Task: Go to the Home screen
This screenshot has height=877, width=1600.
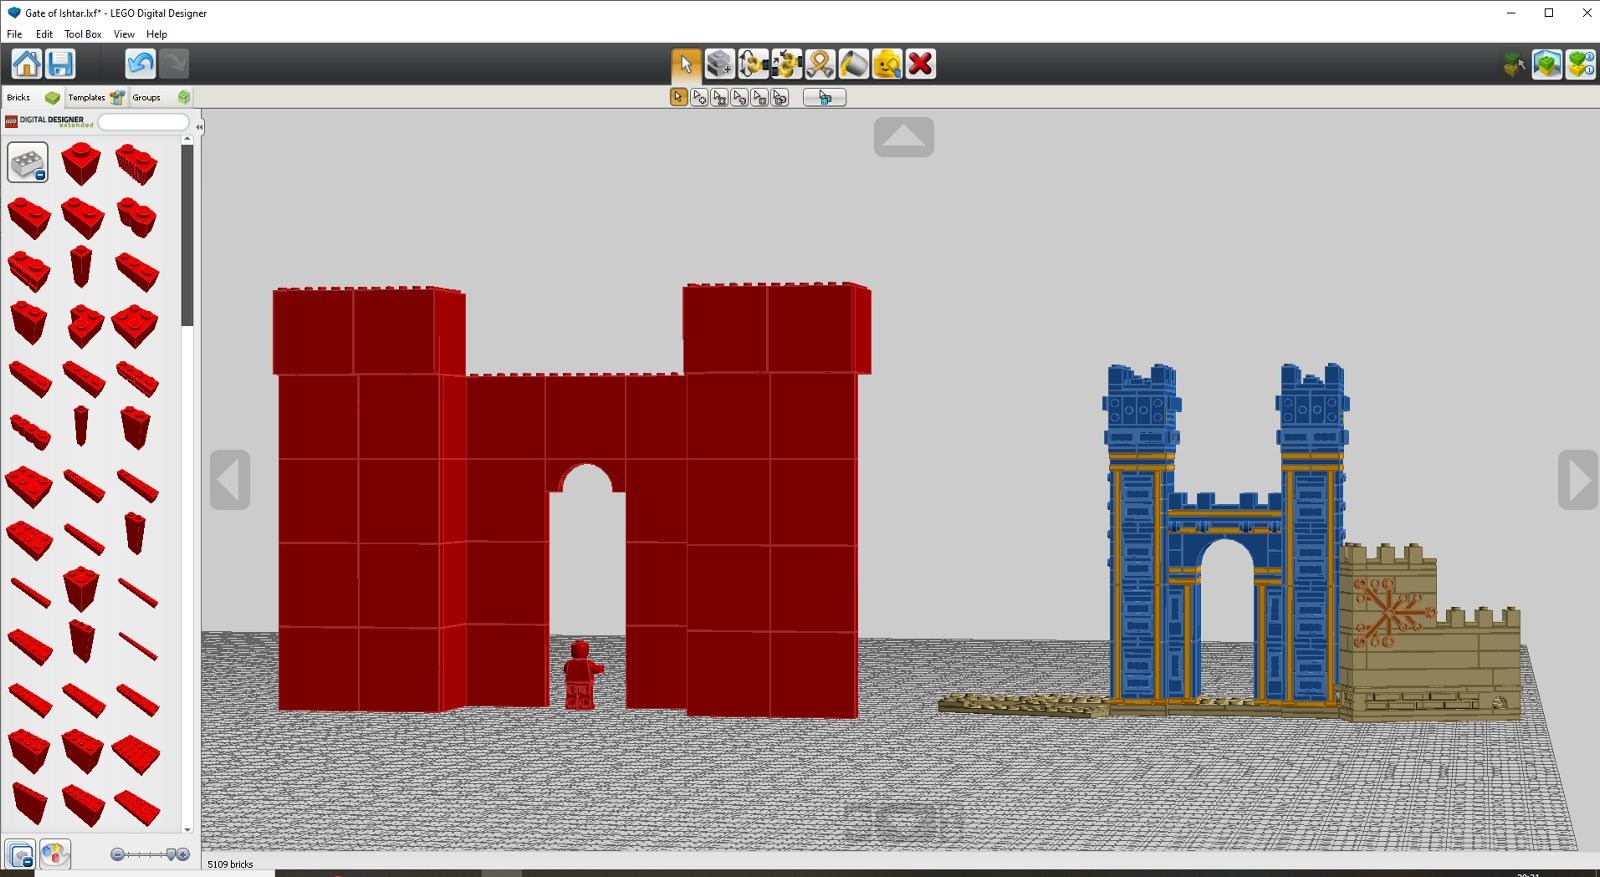Action: pyautogui.click(x=26, y=64)
